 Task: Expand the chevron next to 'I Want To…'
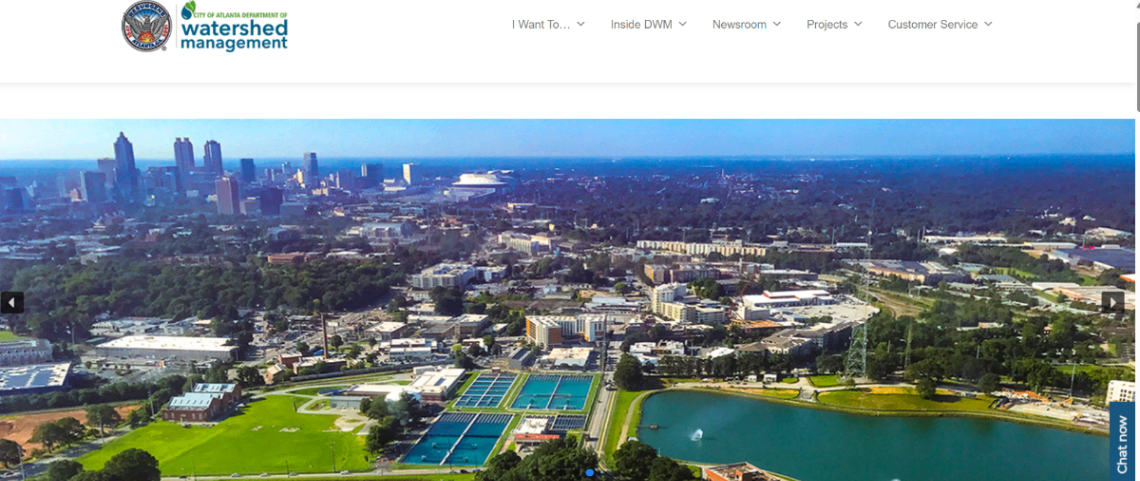[581, 24]
